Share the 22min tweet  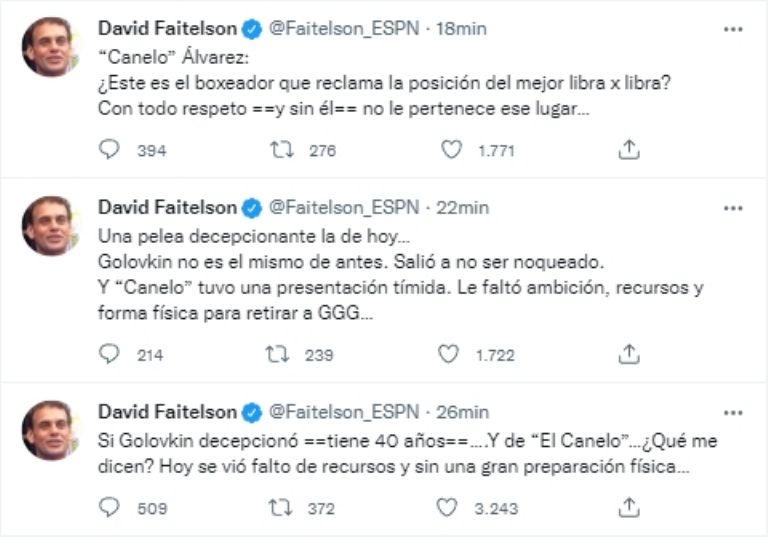tap(629, 354)
